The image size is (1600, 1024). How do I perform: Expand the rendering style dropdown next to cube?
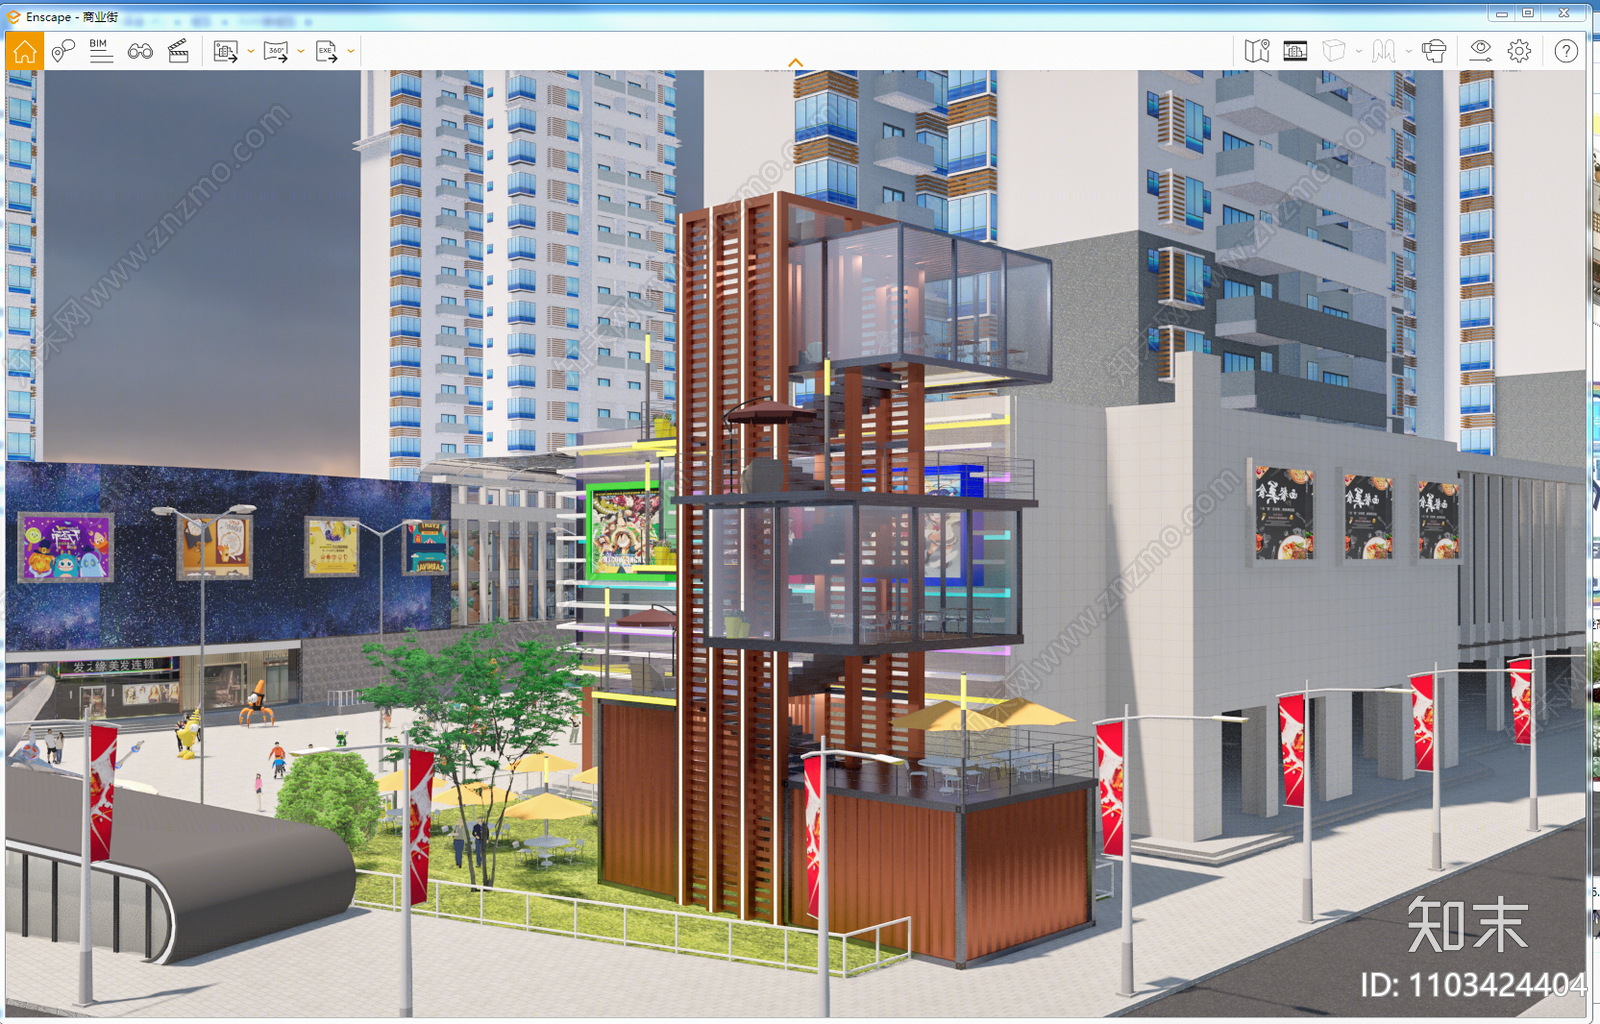click(1359, 51)
